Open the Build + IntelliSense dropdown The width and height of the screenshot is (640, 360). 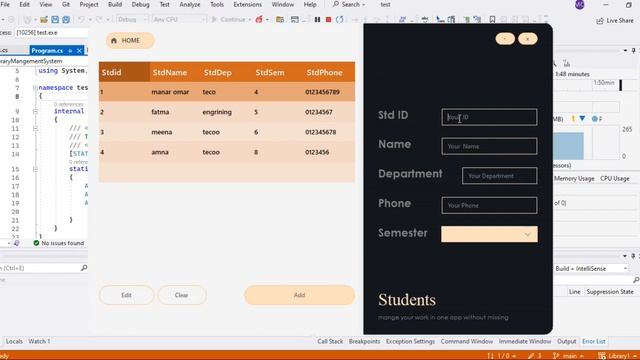[x=591, y=269]
